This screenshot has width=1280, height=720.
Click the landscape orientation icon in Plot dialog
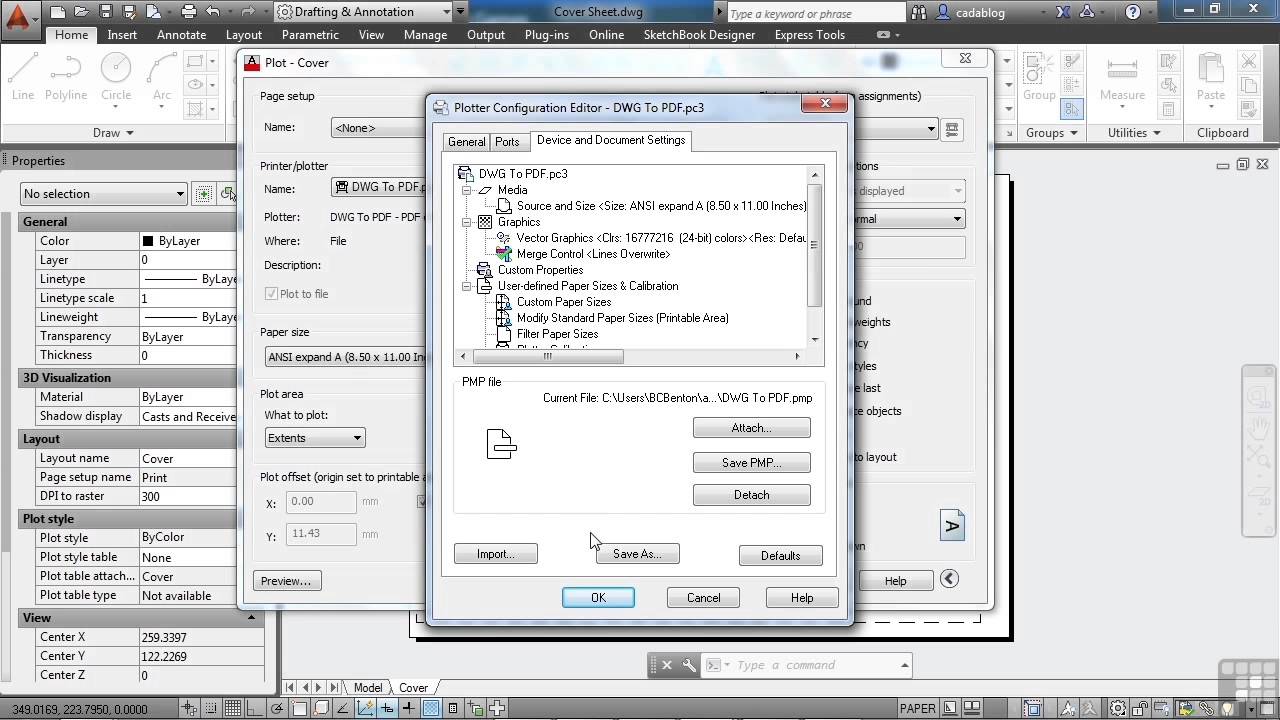point(952,526)
